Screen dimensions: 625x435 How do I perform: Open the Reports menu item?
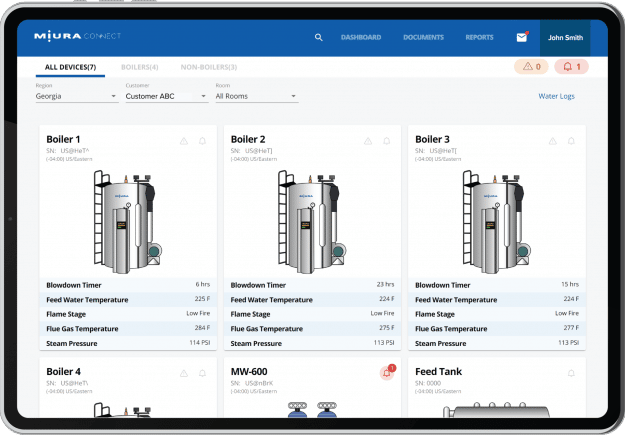(480, 37)
